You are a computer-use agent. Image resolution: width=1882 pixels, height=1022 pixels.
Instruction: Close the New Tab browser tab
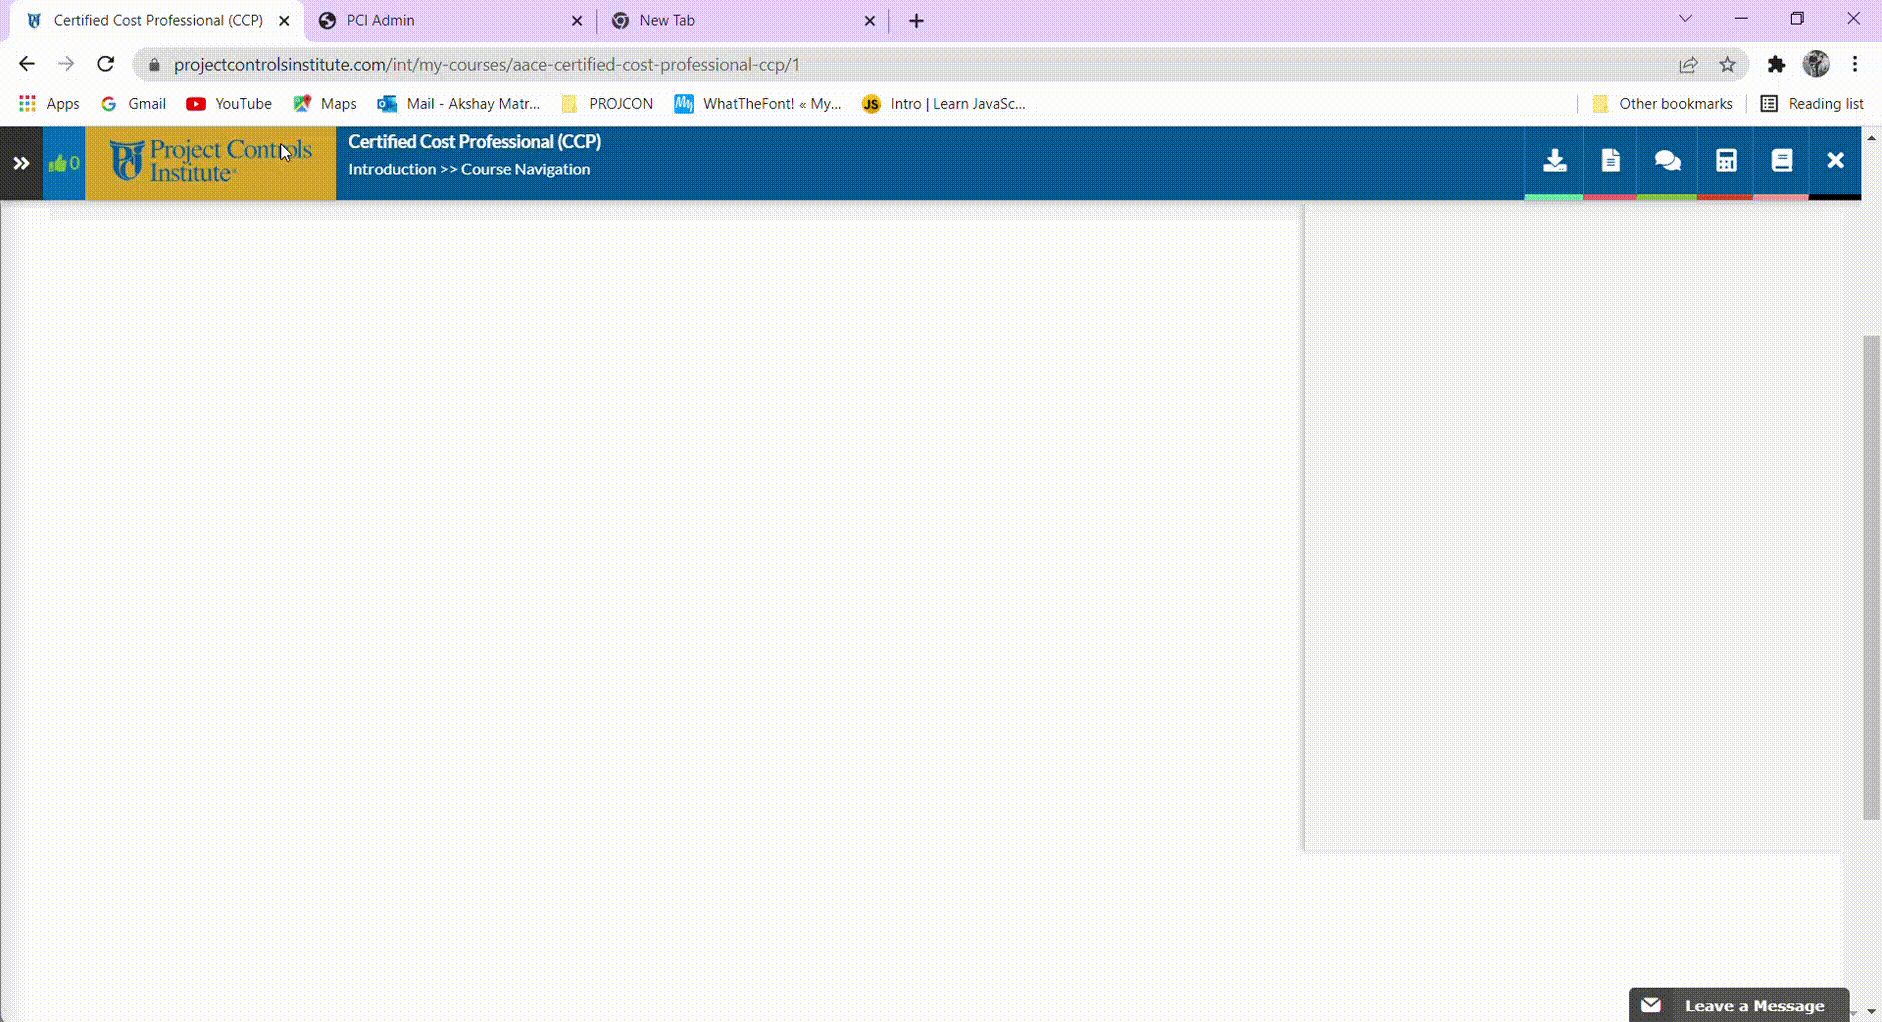[x=870, y=20]
